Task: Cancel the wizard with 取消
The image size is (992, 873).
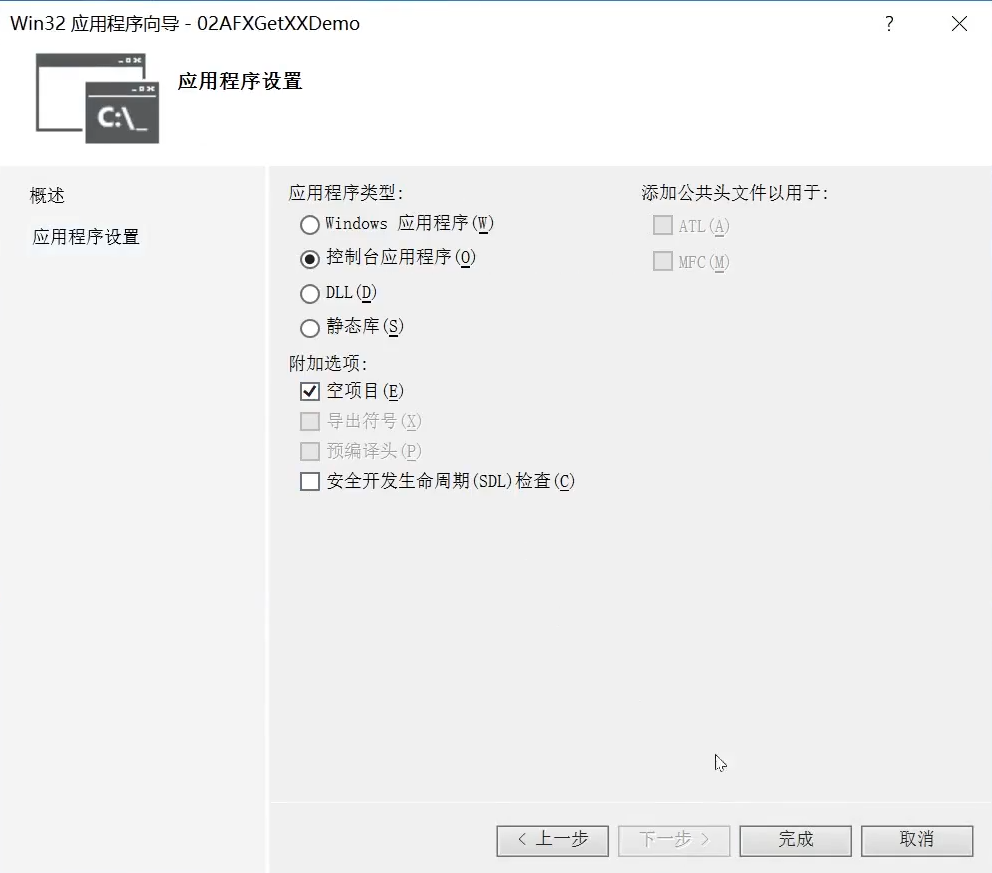Action: pos(917,841)
